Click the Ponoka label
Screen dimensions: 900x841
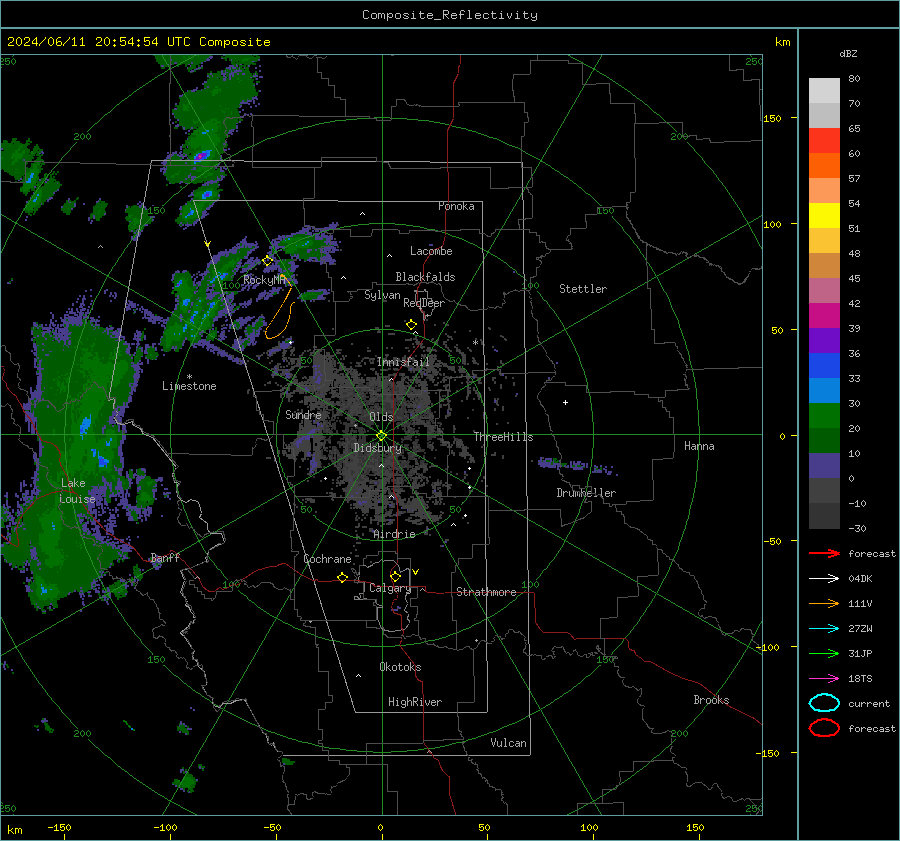coord(456,206)
